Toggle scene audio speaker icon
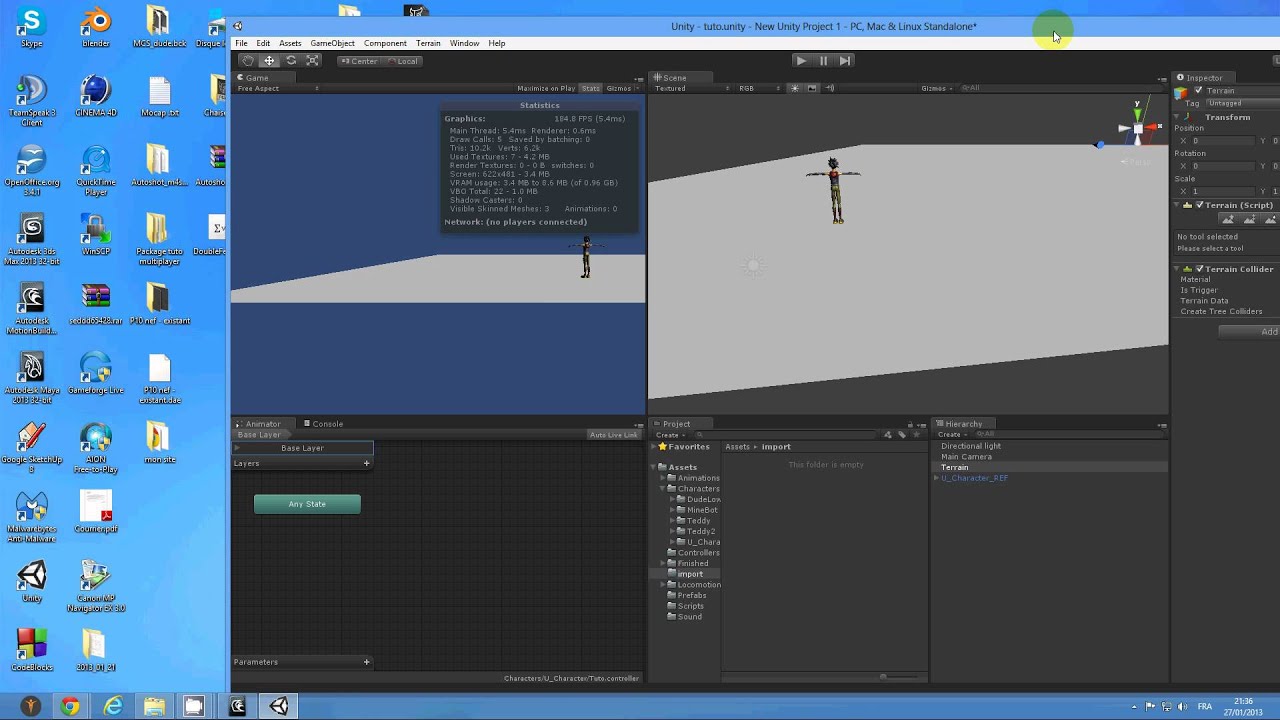 (x=828, y=88)
